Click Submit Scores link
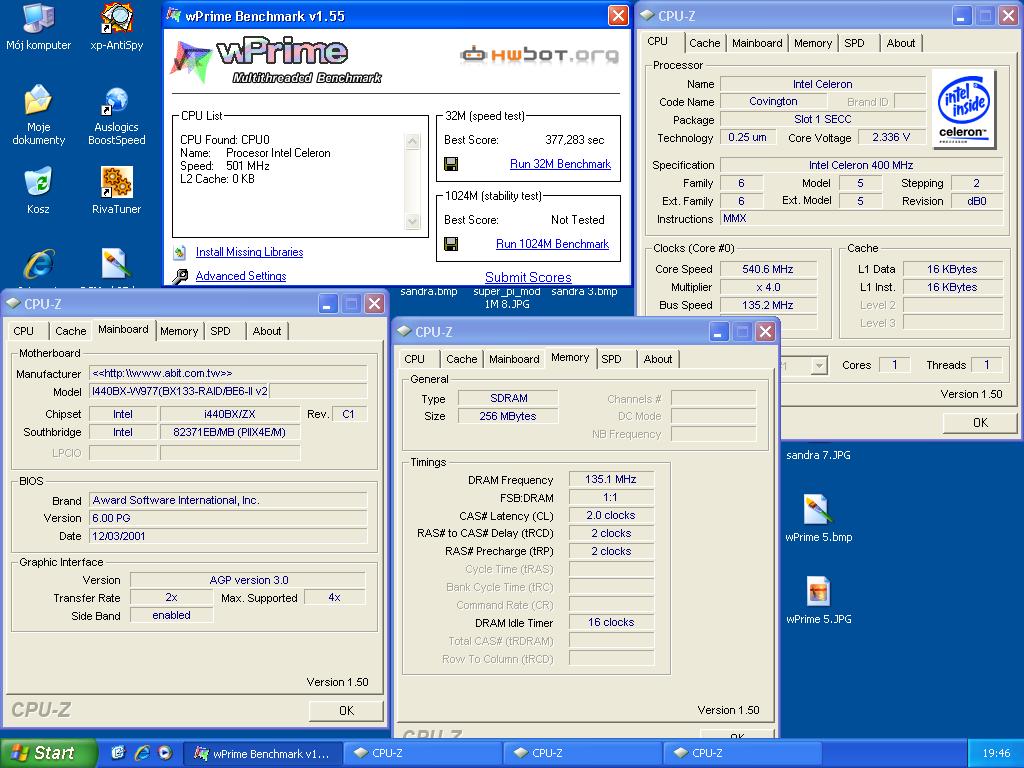Image resolution: width=1024 pixels, height=768 pixels. [x=528, y=277]
